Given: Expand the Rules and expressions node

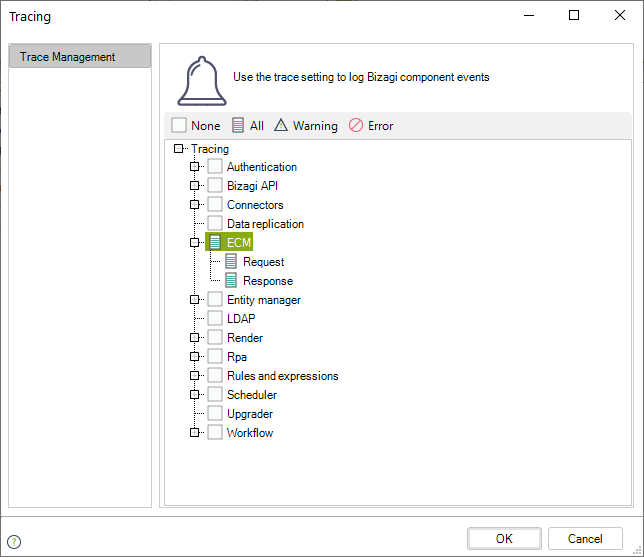Looking at the screenshot, I should tap(194, 375).
